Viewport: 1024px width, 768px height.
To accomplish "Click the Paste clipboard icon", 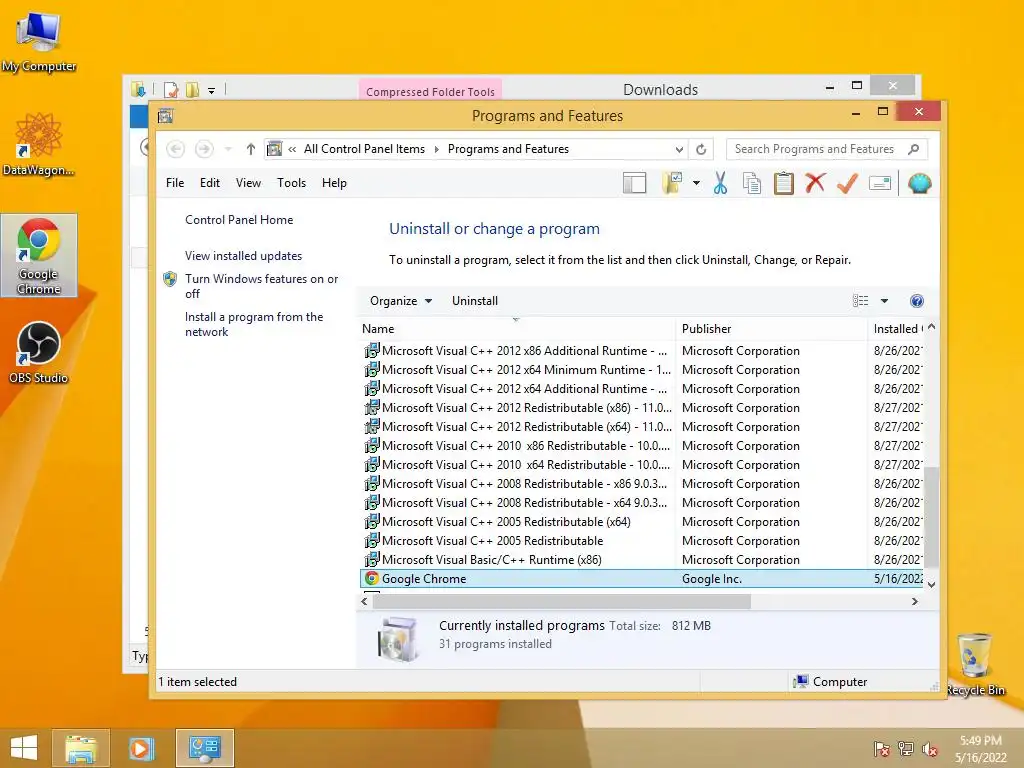I will 784,184.
